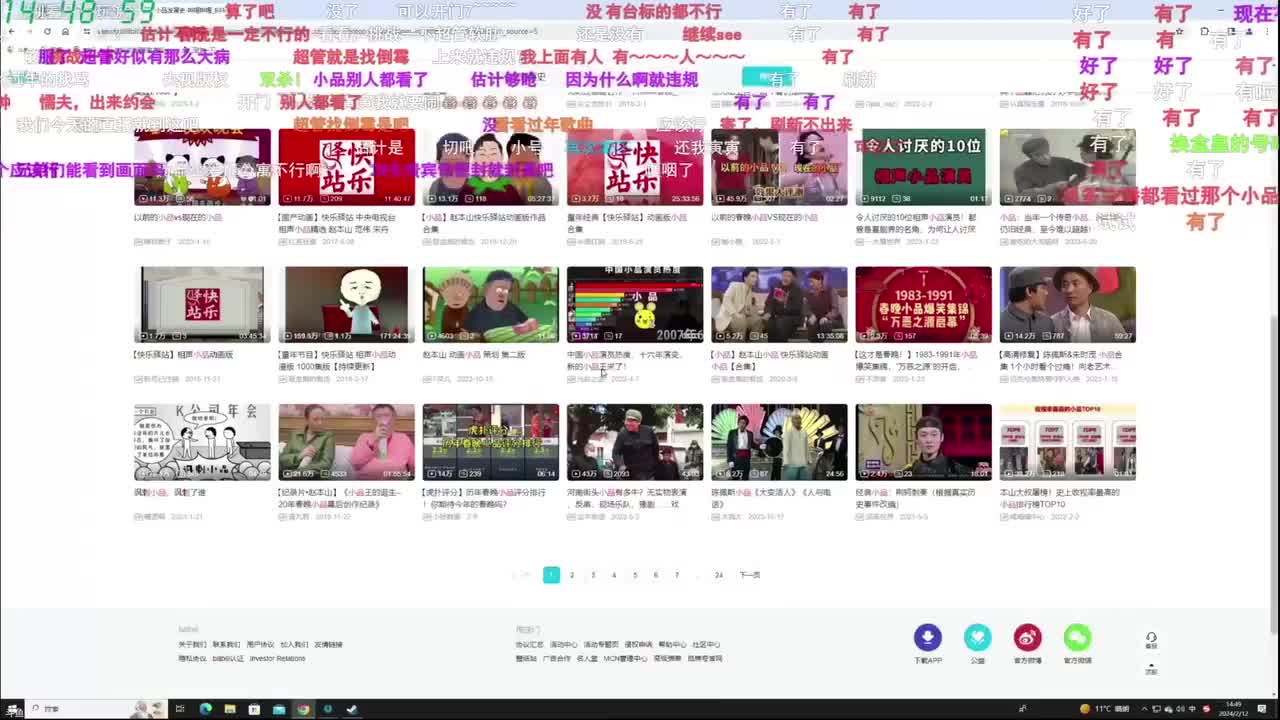Click the 帮助中心 footer link

click(673, 644)
